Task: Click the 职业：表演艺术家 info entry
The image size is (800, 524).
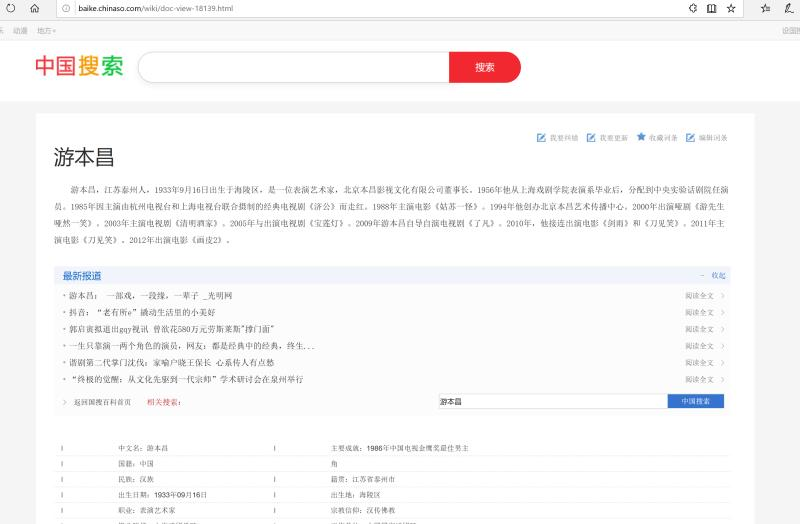Action: [146, 510]
